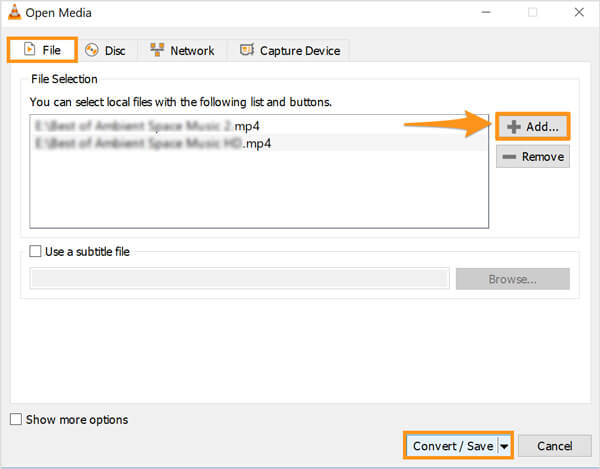Click the Add... button
The width and height of the screenshot is (600, 469).
tap(533, 126)
